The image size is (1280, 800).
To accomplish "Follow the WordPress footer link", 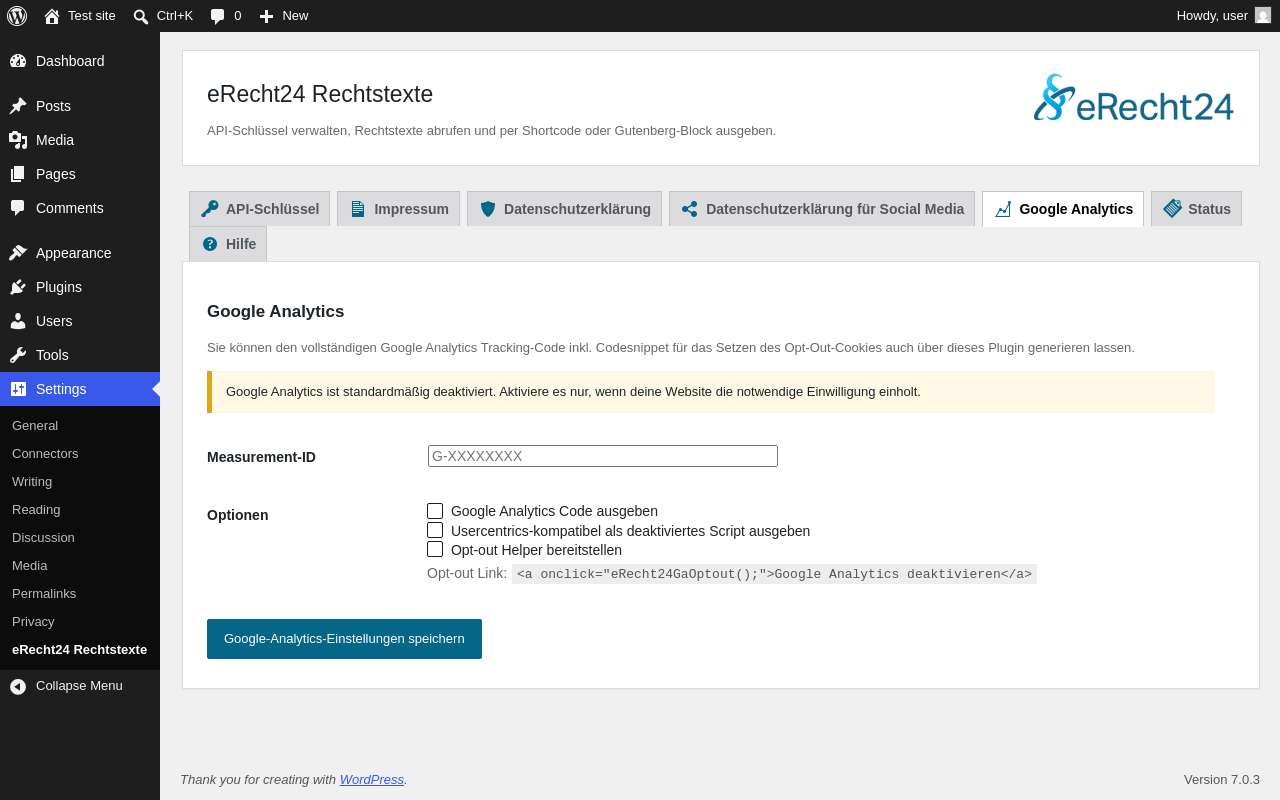I will click(x=372, y=779).
